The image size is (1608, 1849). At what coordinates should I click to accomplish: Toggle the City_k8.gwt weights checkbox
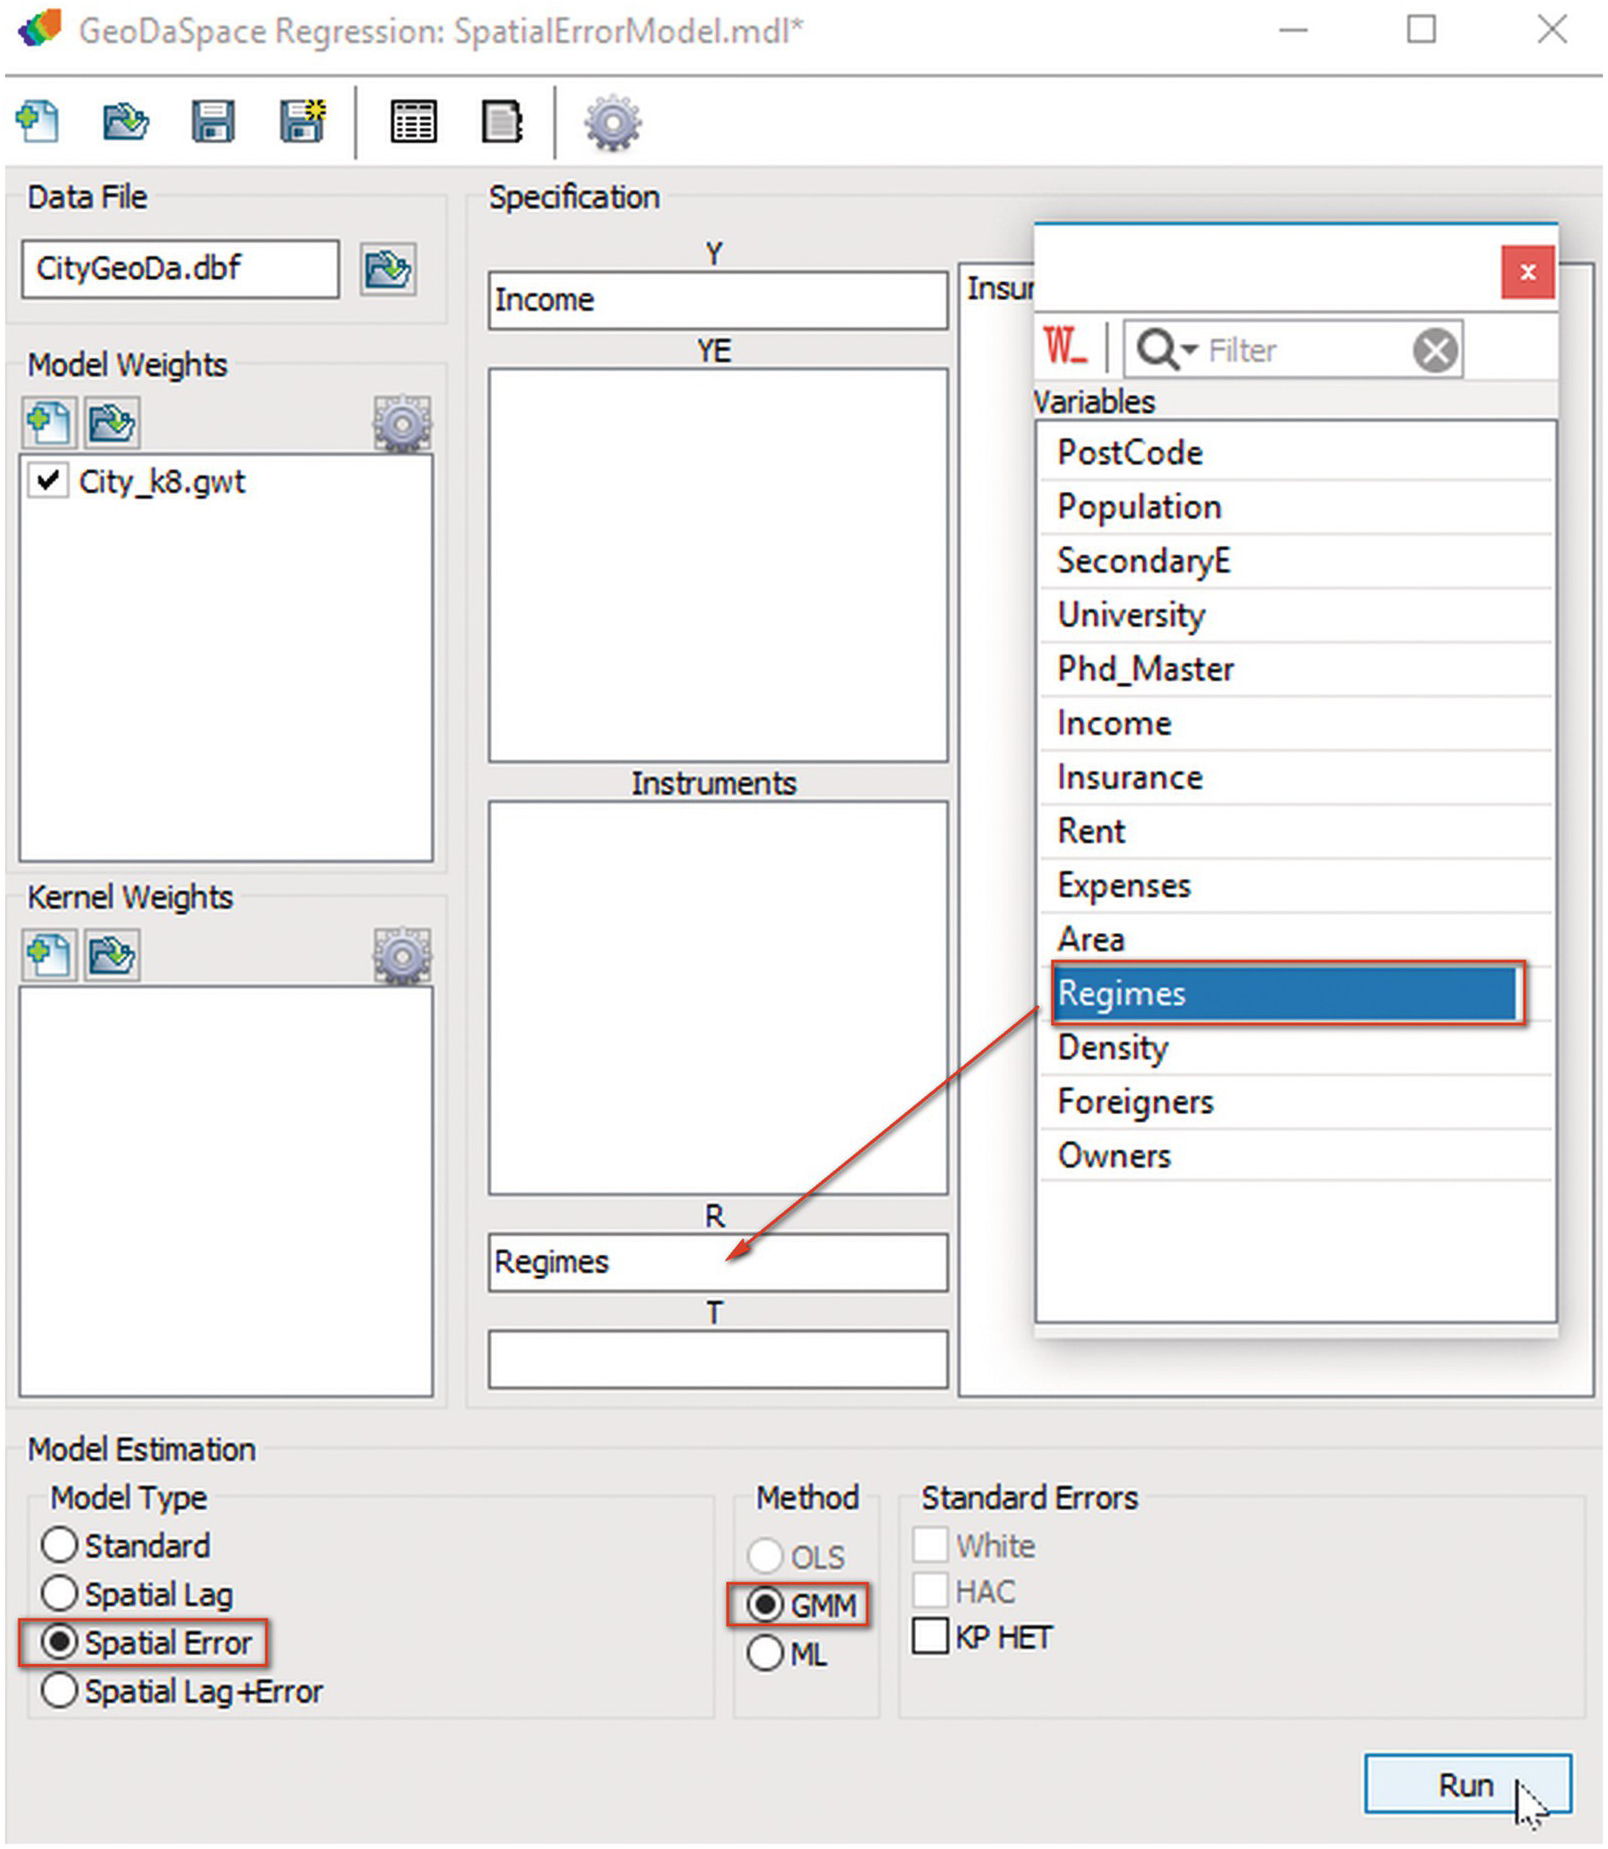[x=48, y=481]
